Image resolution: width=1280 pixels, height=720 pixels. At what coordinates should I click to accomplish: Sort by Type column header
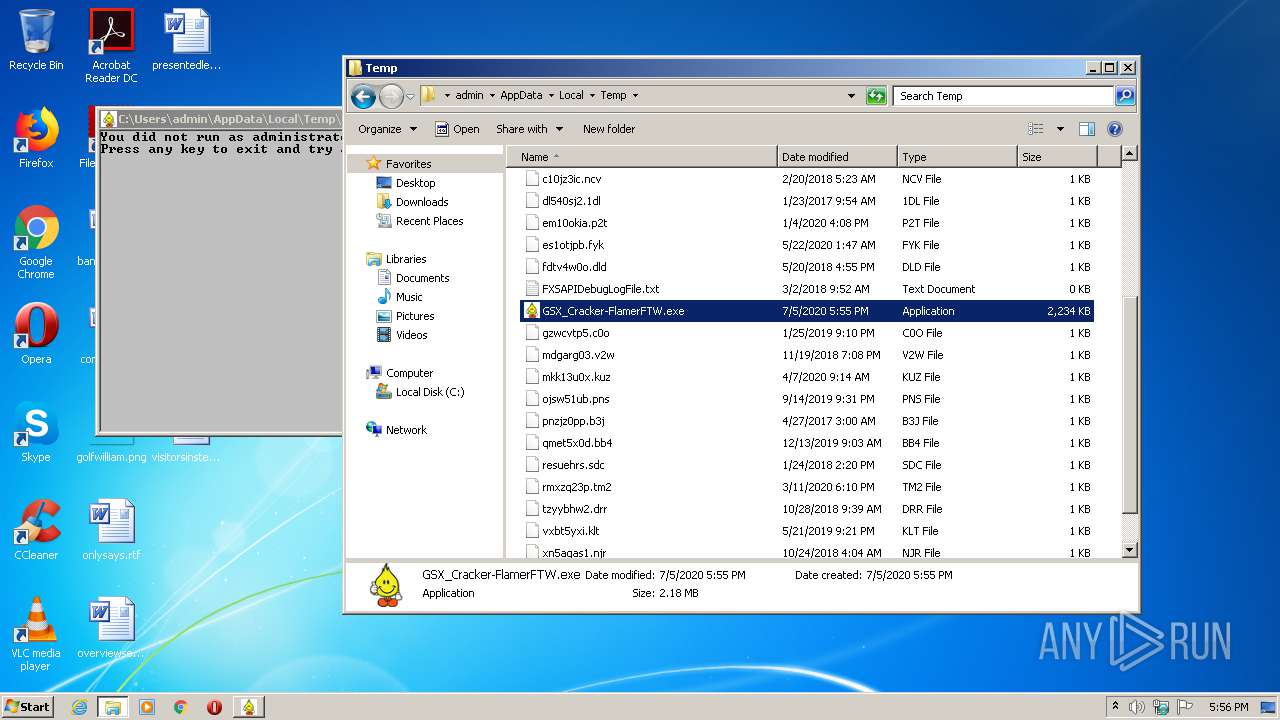click(x=957, y=157)
